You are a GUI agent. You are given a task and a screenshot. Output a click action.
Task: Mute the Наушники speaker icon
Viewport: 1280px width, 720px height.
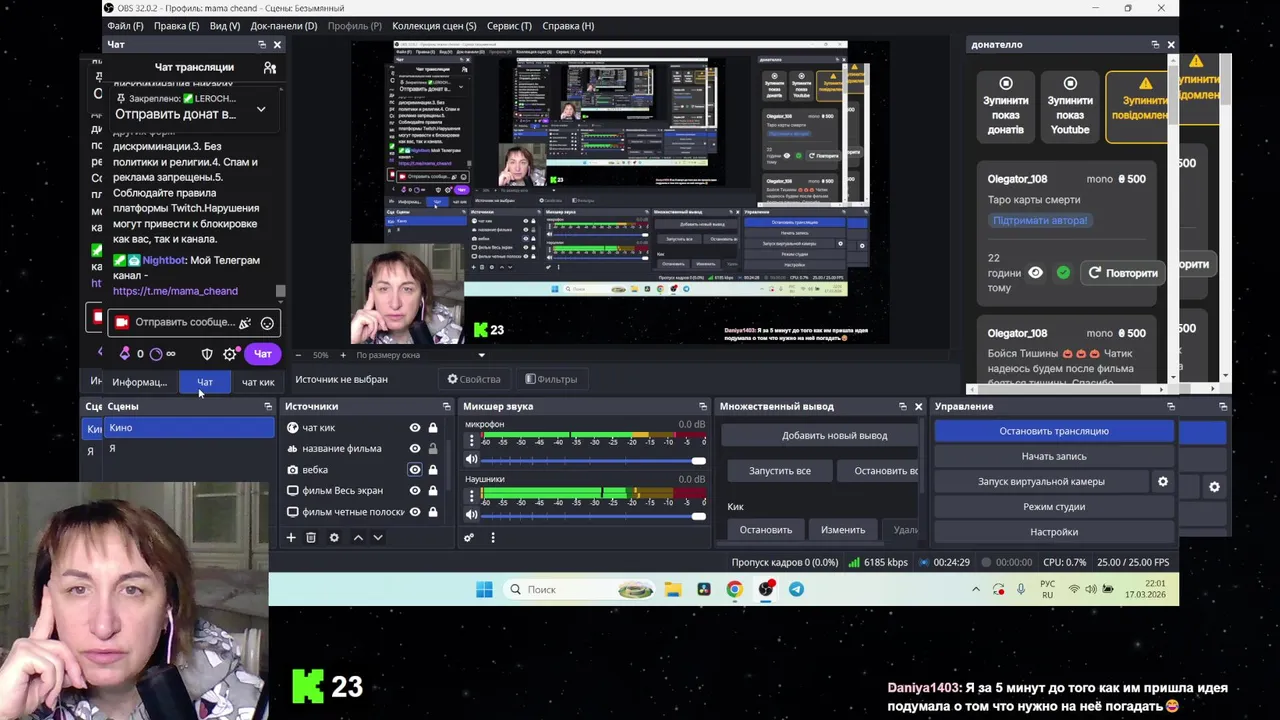click(x=472, y=515)
